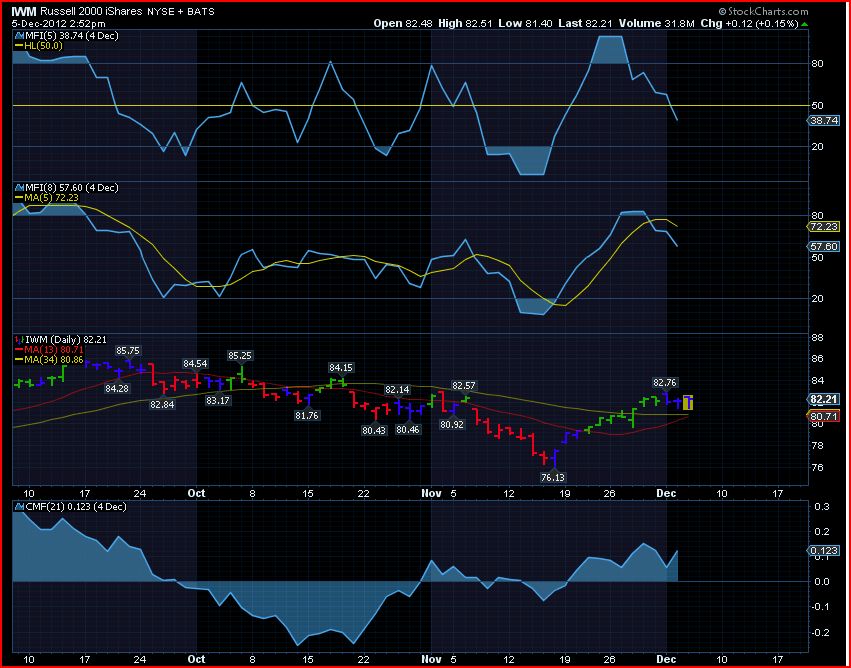This screenshot has width=851, height=668.
Task: Click the 76.13 price low label
Action: (553, 477)
